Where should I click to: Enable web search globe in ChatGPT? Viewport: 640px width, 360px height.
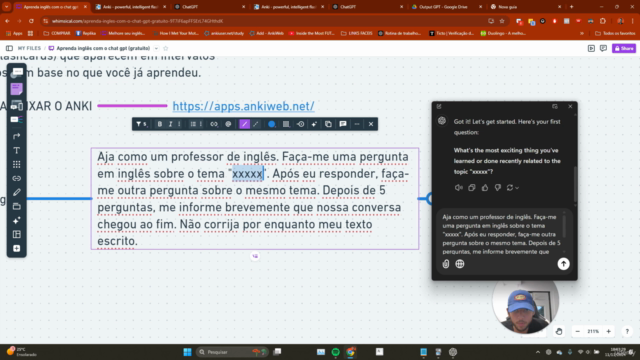click(460, 264)
